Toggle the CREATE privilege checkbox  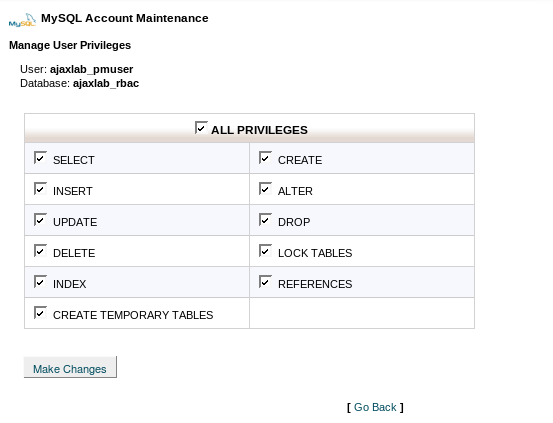[265, 158]
